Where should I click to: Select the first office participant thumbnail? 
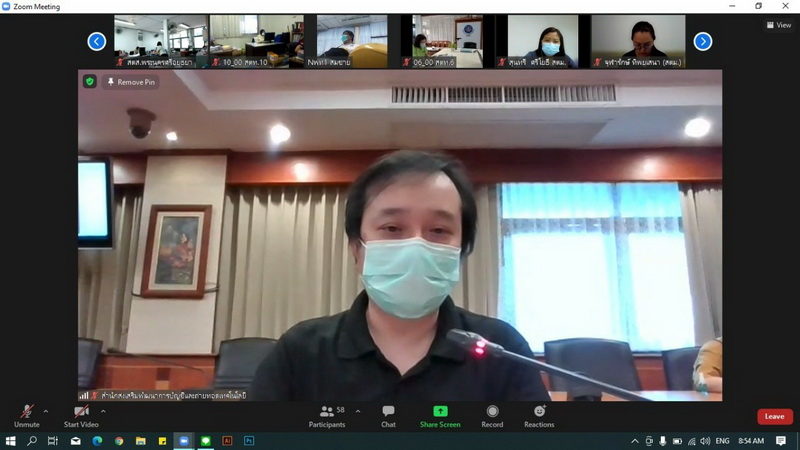161,41
